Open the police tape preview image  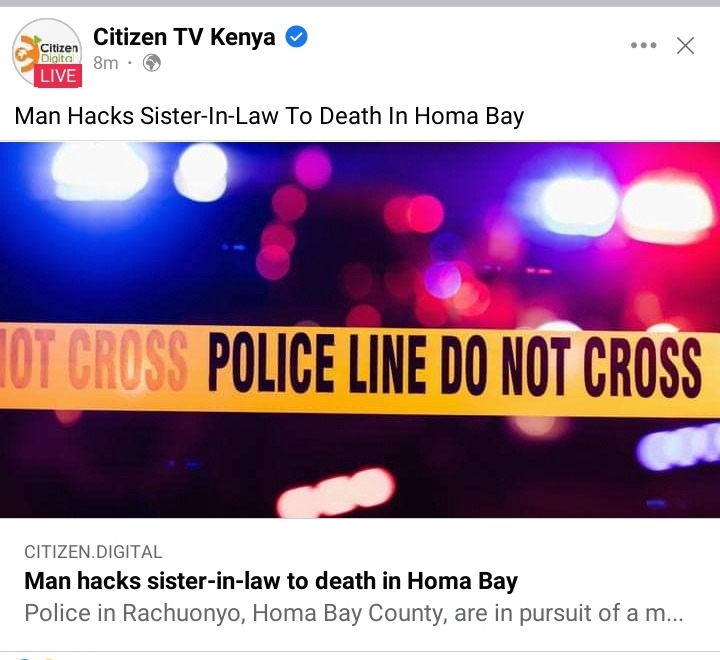click(360, 330)
